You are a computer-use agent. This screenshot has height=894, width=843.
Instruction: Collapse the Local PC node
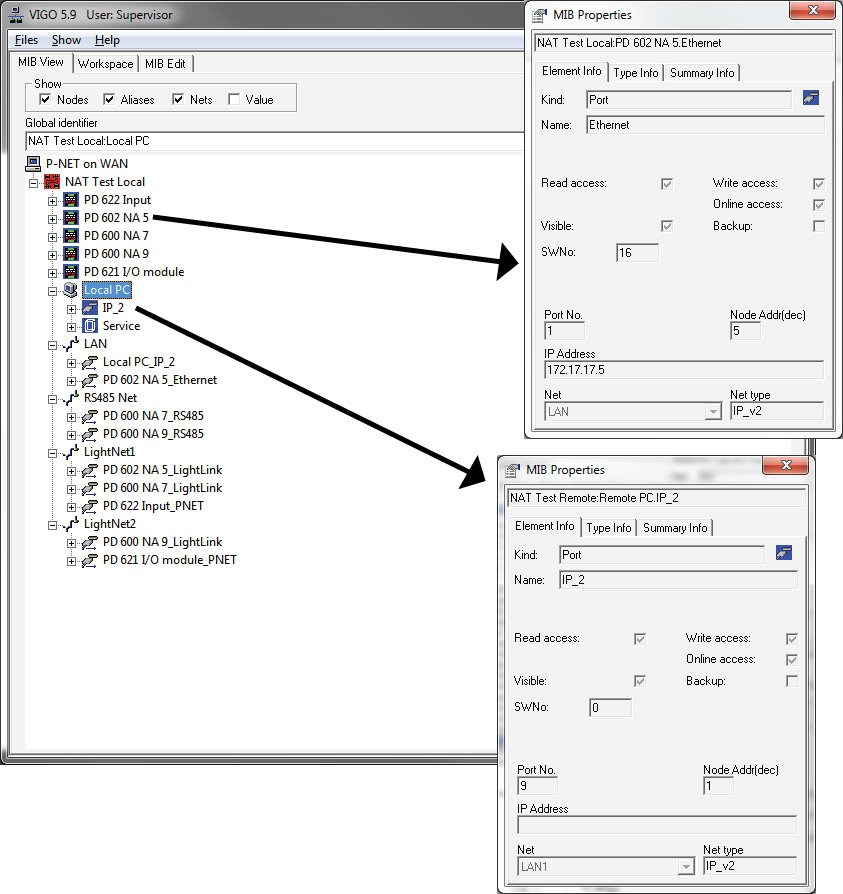pyautogui.click(x=52, y=291)
